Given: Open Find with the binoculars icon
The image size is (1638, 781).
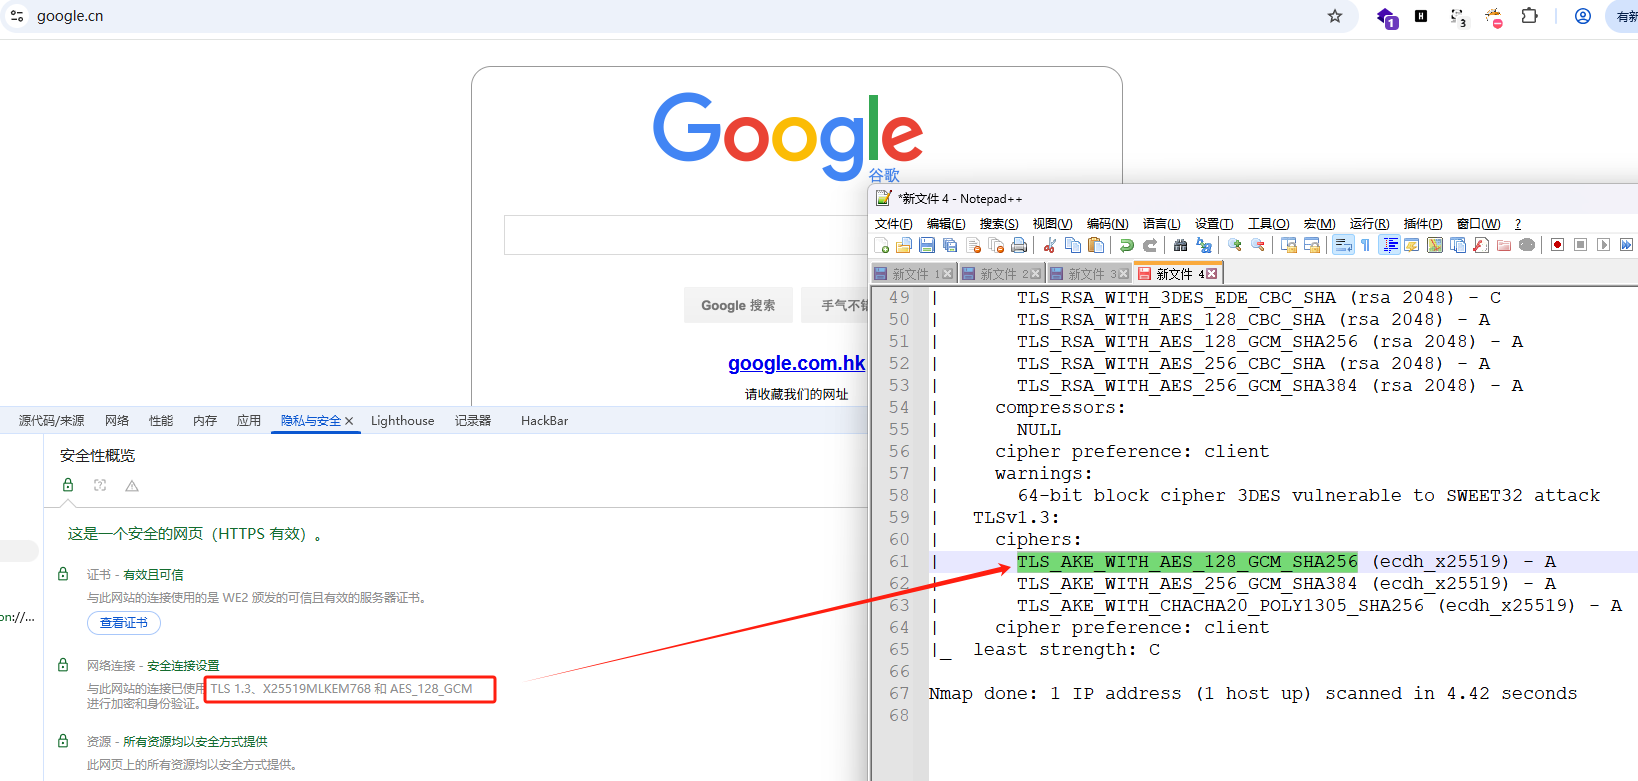Looking at the screenshot, I should 1180,245.
